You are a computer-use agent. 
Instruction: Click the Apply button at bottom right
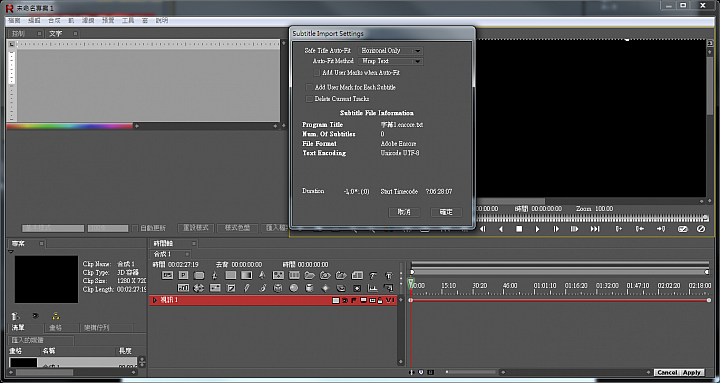coord(692,372)
